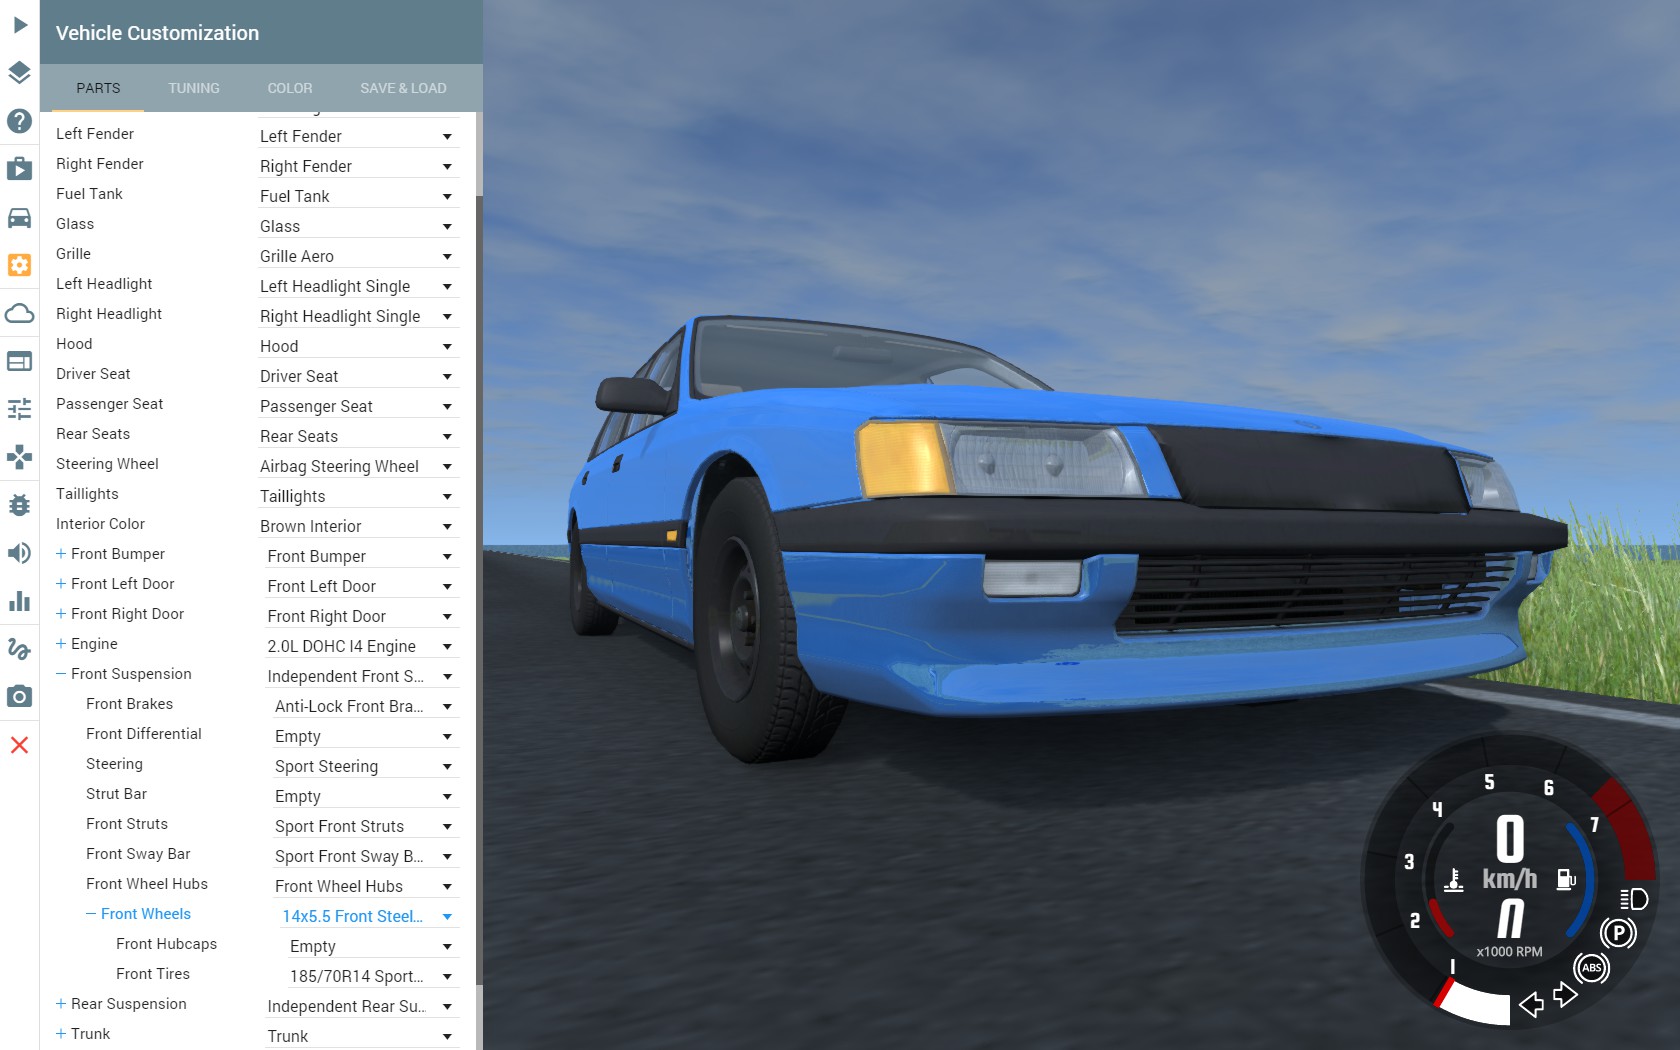Open the Sport Front Sway Bar dropdown
This screenshot has width=1680, height=1050.
(x=366, y=856)
